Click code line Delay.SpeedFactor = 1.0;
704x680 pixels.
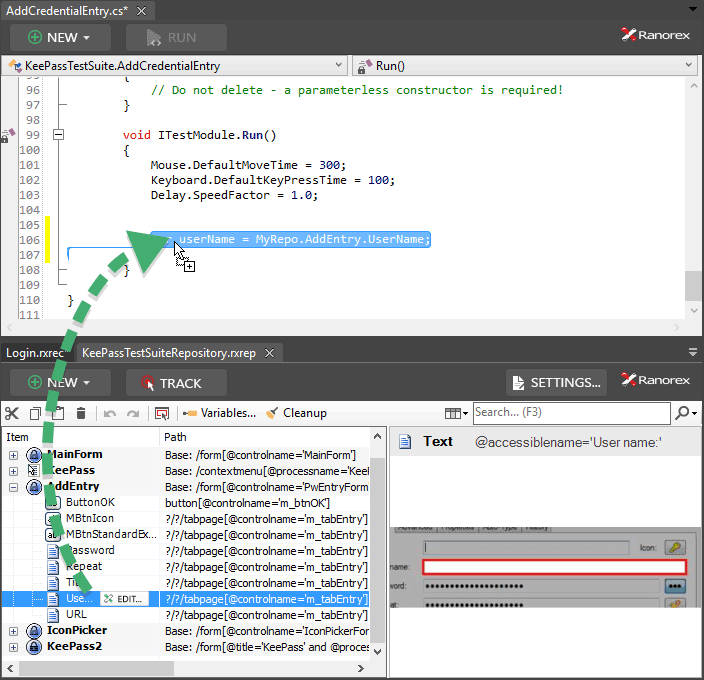click(234, 195)
